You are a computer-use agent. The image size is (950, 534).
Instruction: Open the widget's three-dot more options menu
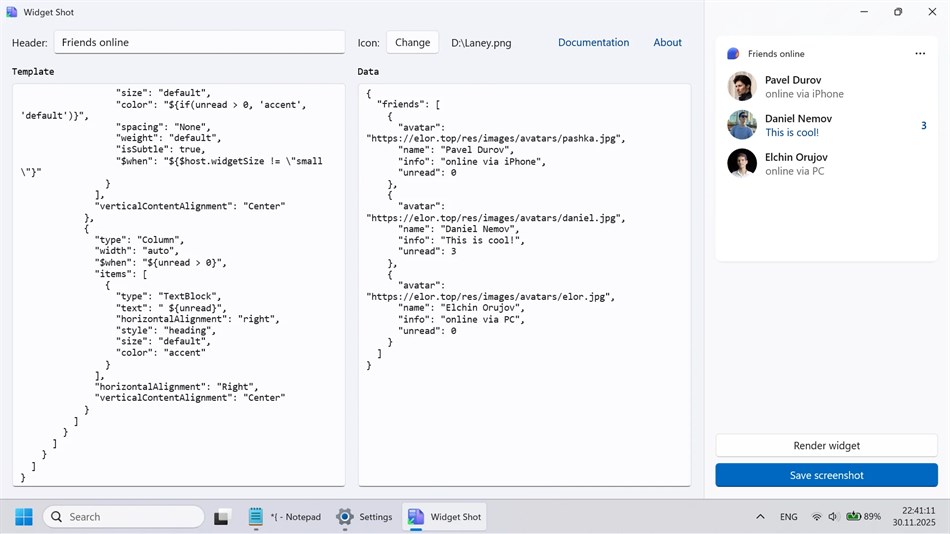[920, 53]
